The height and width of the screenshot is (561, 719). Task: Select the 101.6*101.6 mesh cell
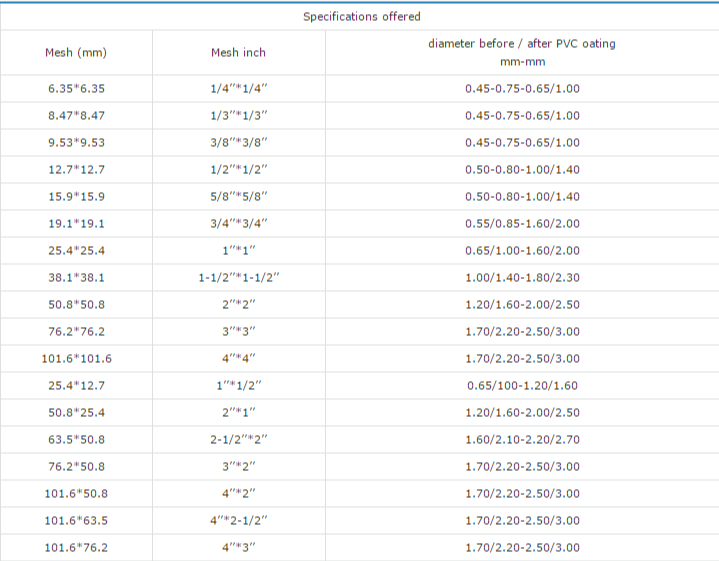pos(76,358)
